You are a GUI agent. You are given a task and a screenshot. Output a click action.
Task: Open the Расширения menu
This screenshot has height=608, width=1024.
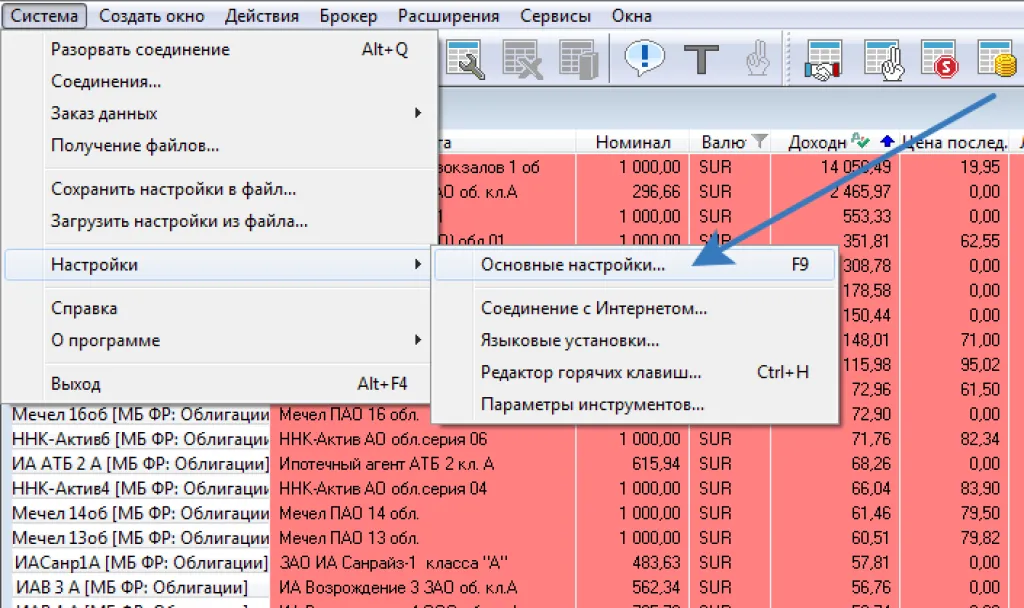click(x=448, y=16)
